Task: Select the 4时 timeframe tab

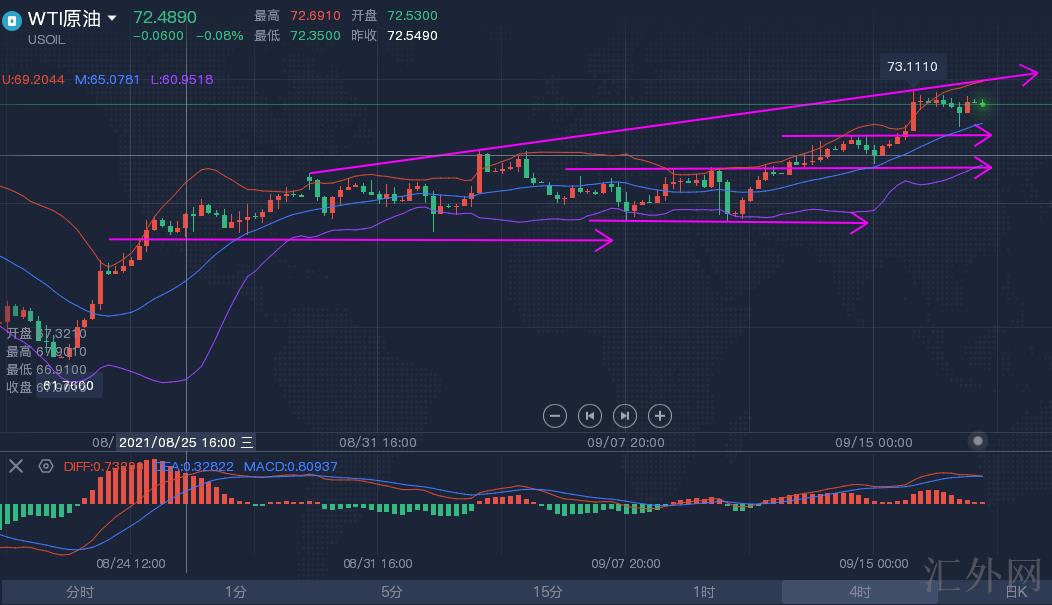Action: [859, 592]
